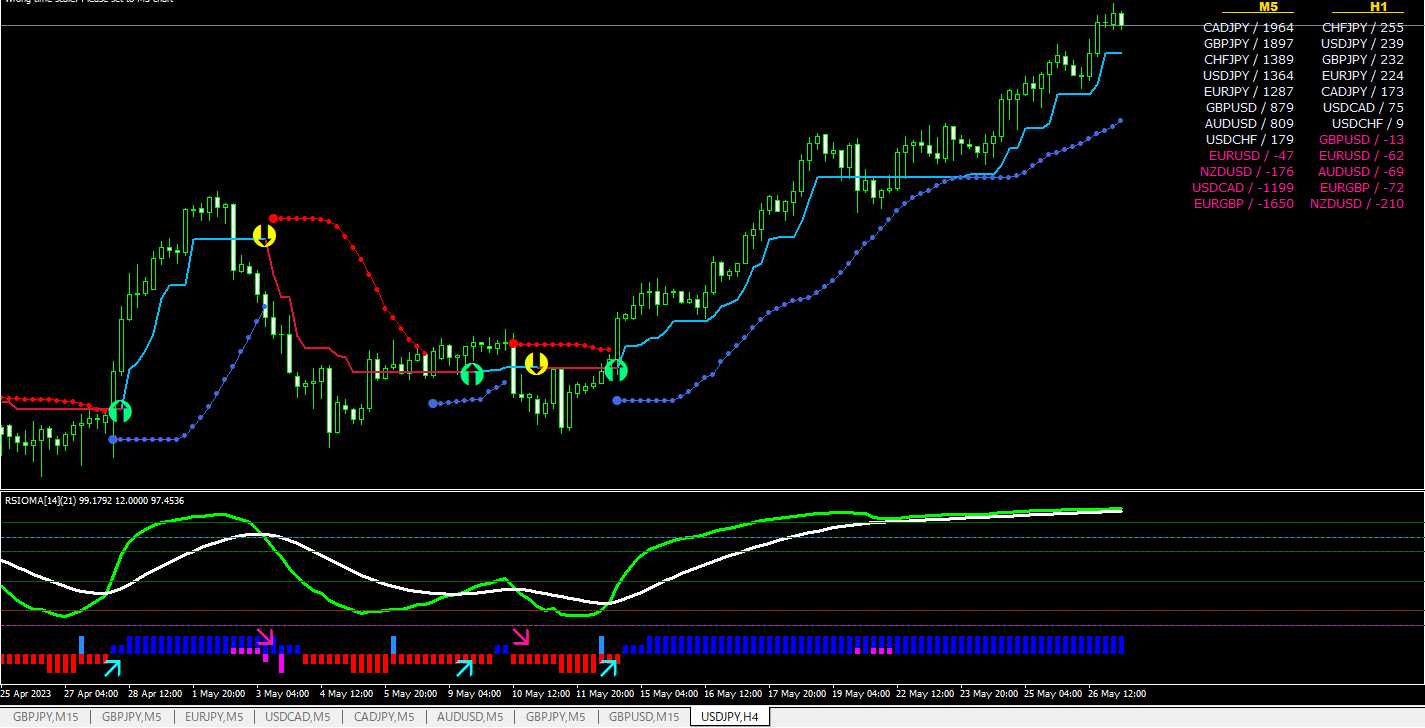Select the yellow sell arrow above 10 May 12:00
Viewport: 1425px width, 728px height.
(537, 363)
